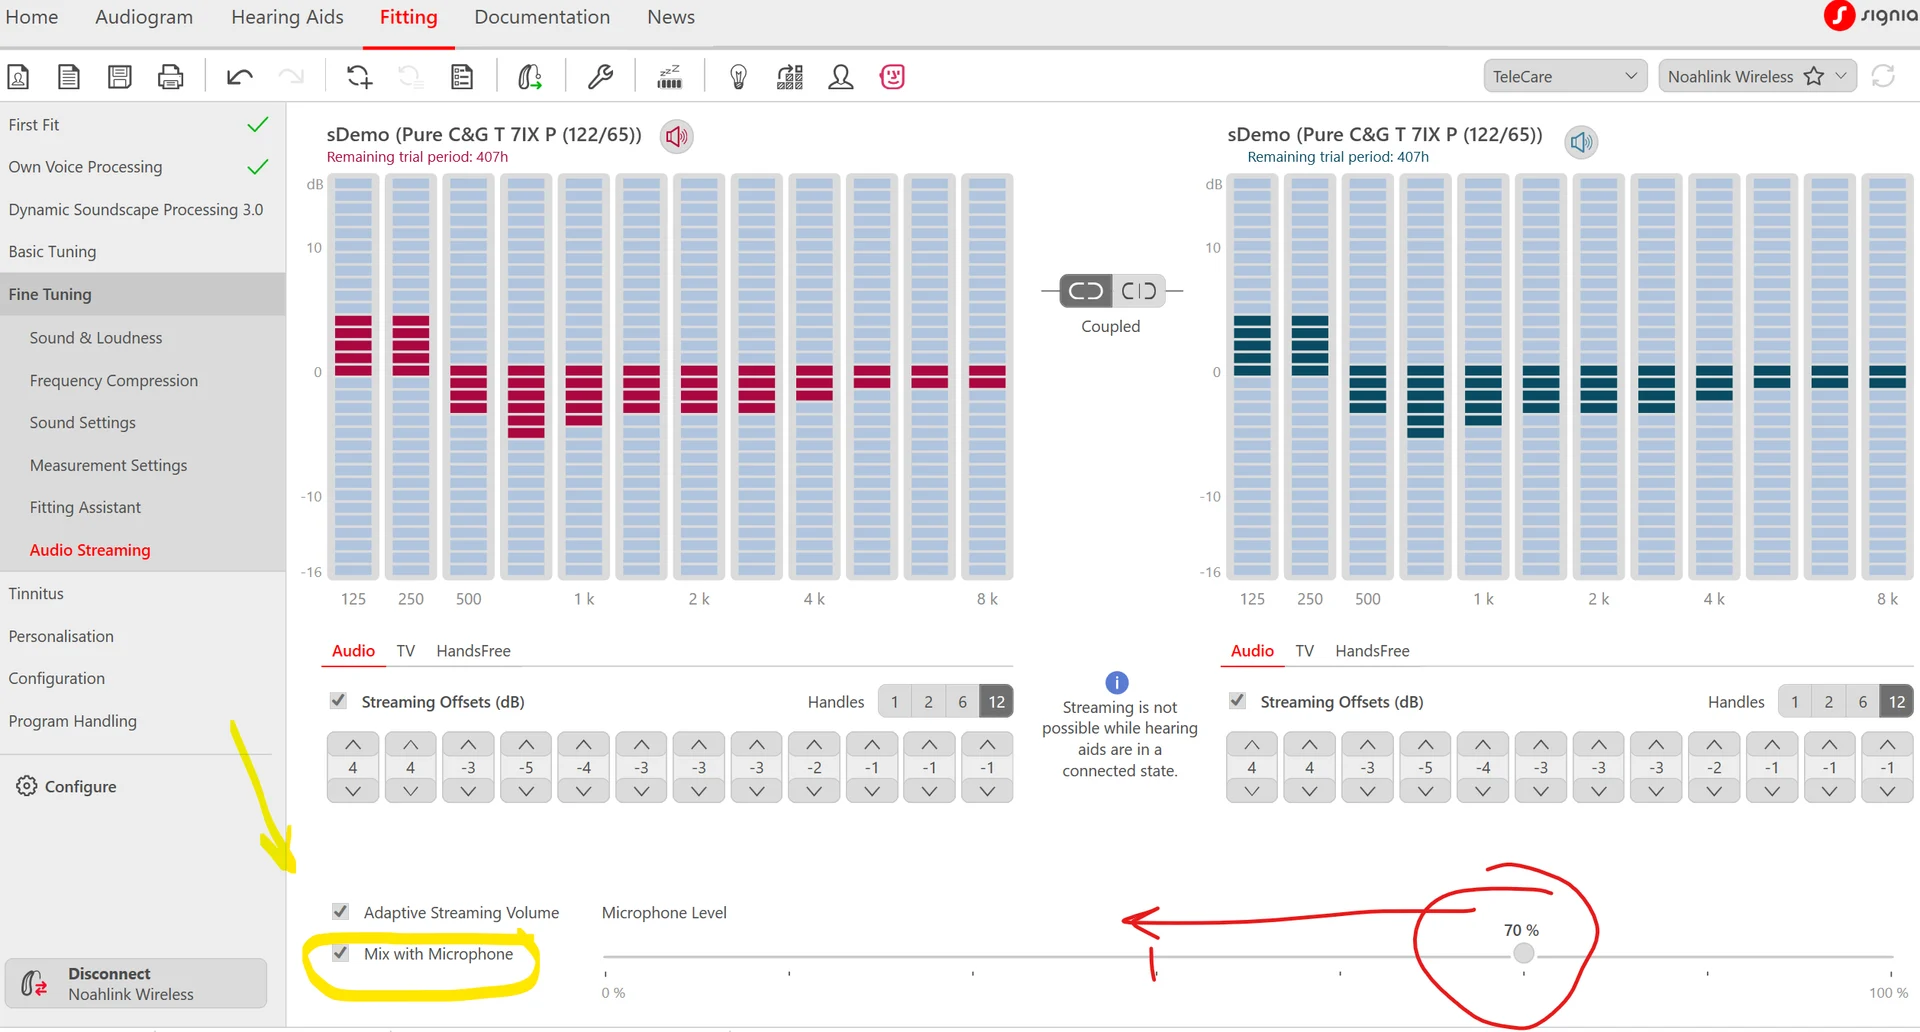Click the document report toolbar icon
The width and height of the screenshot is (1920, 1032).
(69, 77)
